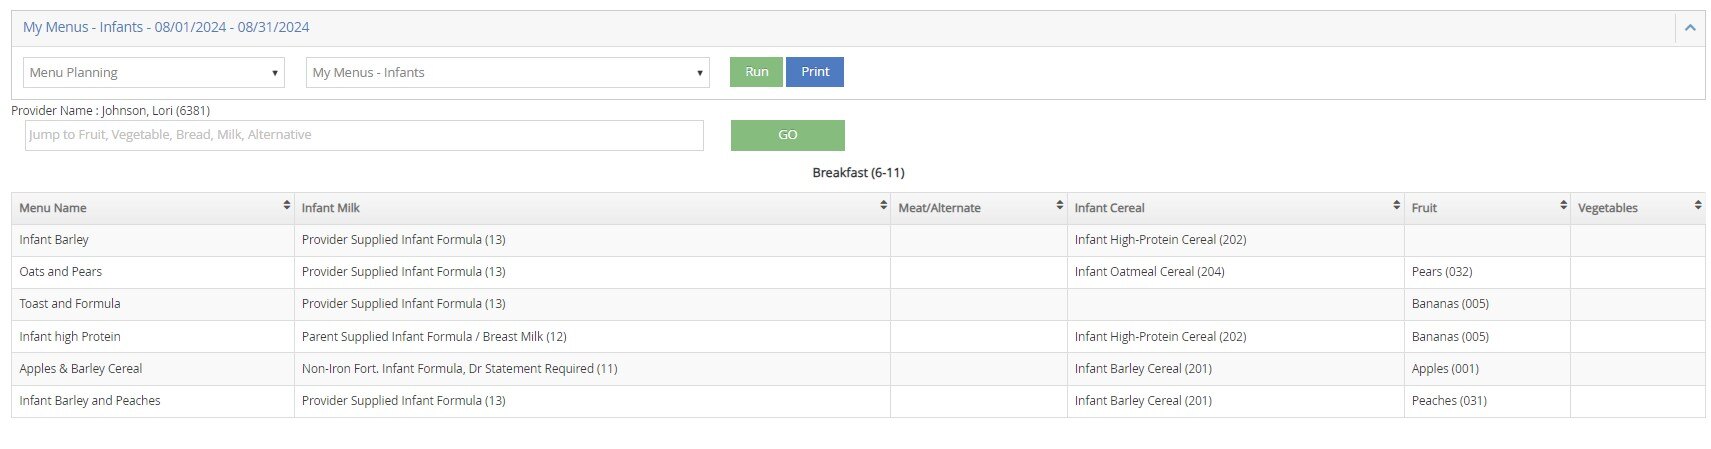Open the Menu Planning dropdown
The image size is (1711, 449).
[154, 72]
